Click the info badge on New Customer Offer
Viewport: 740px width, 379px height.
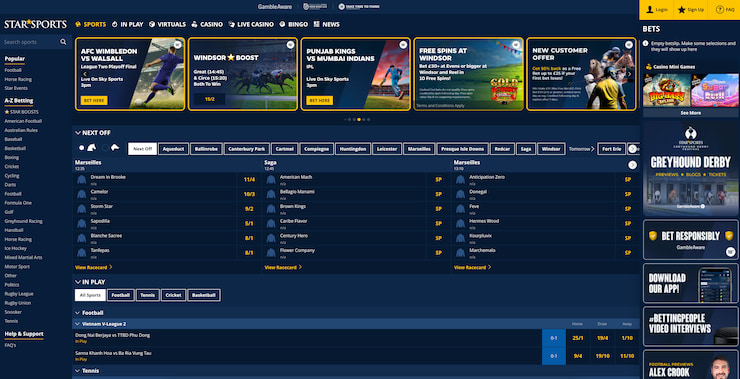(629, 45)
